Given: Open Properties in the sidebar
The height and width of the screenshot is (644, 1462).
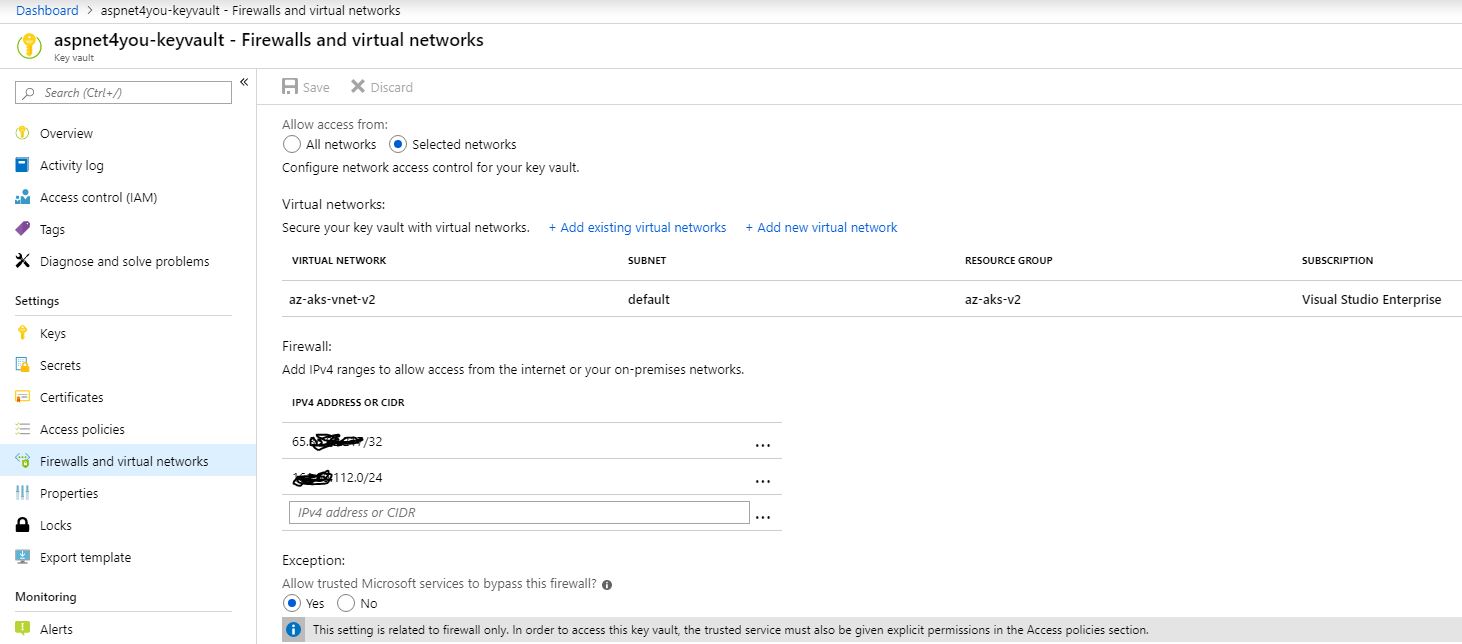Looking at the screenshot, I should (x=69, y=493).
